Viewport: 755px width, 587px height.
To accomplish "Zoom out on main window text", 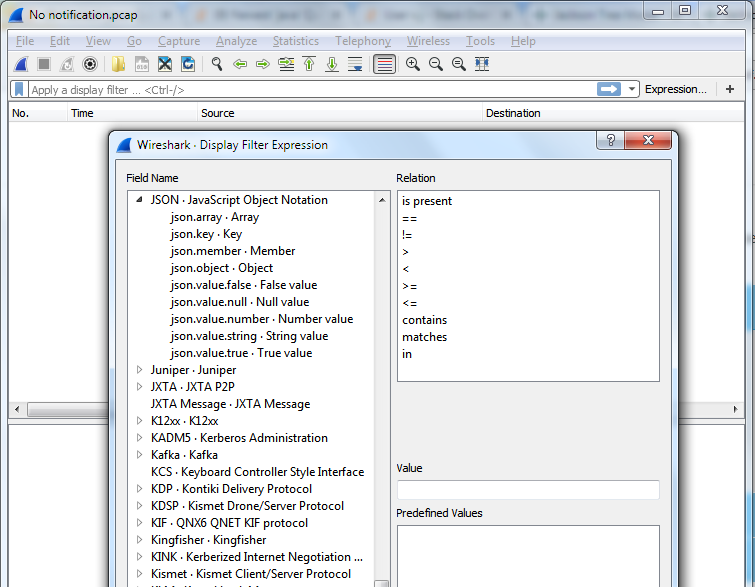I will [x=436, y=64].
